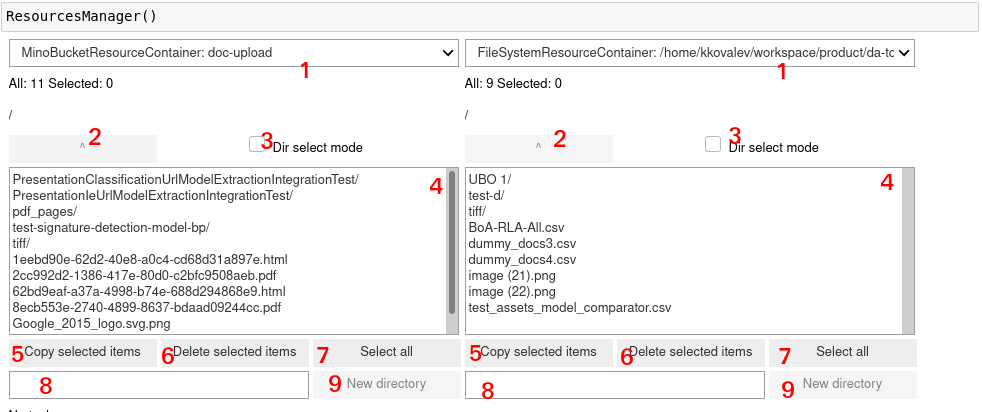Image resolution: width=982 pixels, height=412 pixels.
Task: Click left pane New directory button
Action: (x=386, y=384)
